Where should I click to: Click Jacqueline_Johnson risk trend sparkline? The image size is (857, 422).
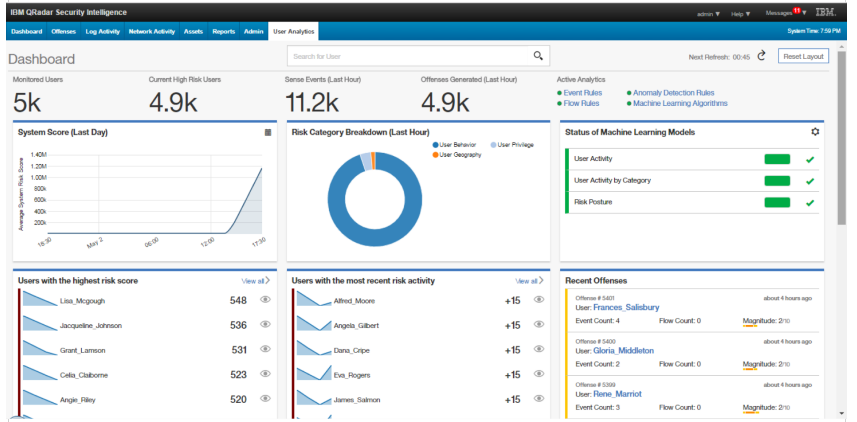tap(40, 323)
